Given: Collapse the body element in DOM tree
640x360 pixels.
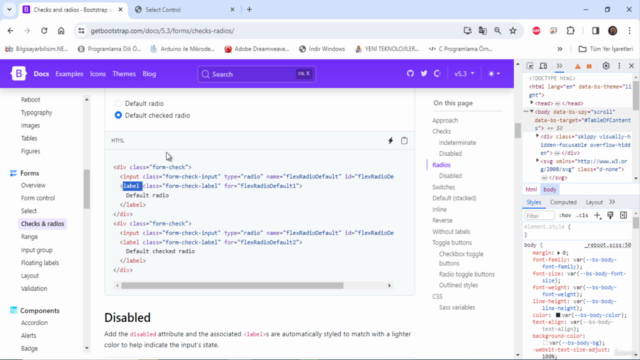Looking at the screenshot, I should pyautogui.click(x=532, y=111).
